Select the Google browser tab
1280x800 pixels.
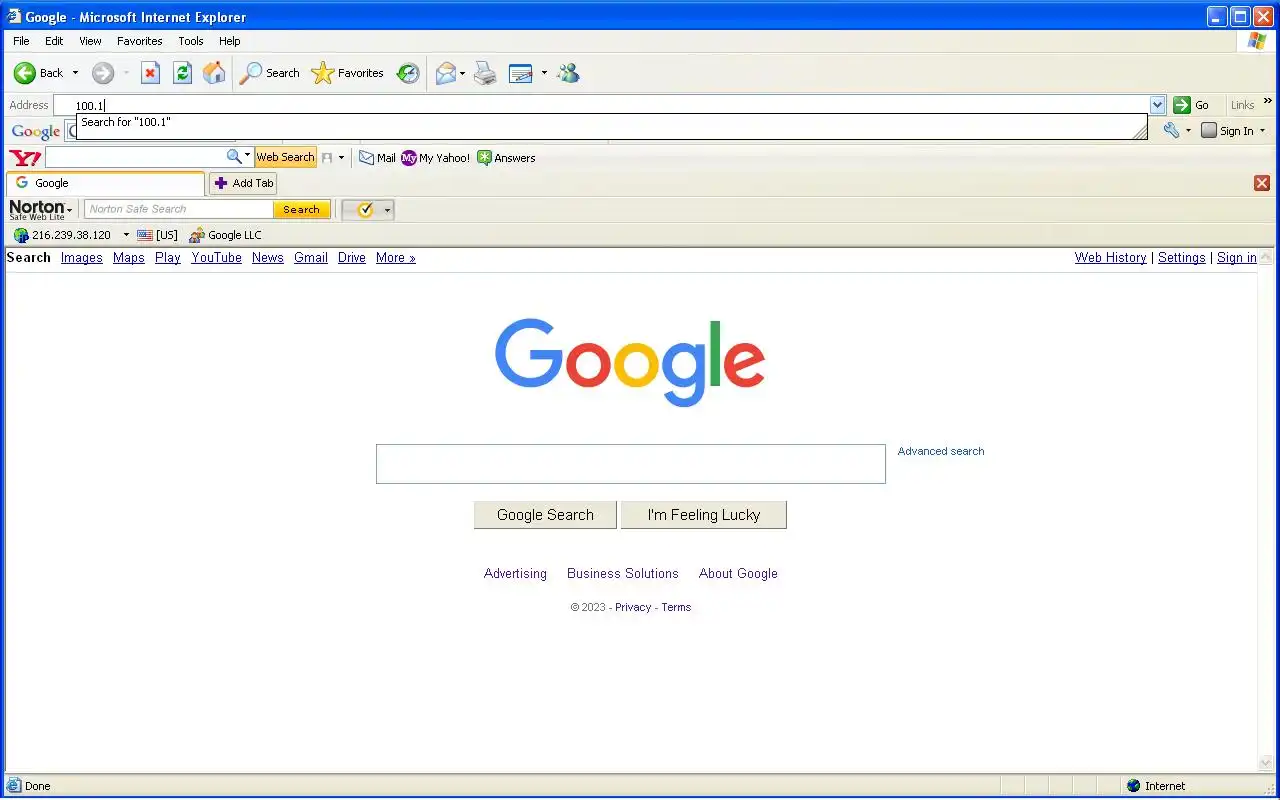(x=105, y=183)
